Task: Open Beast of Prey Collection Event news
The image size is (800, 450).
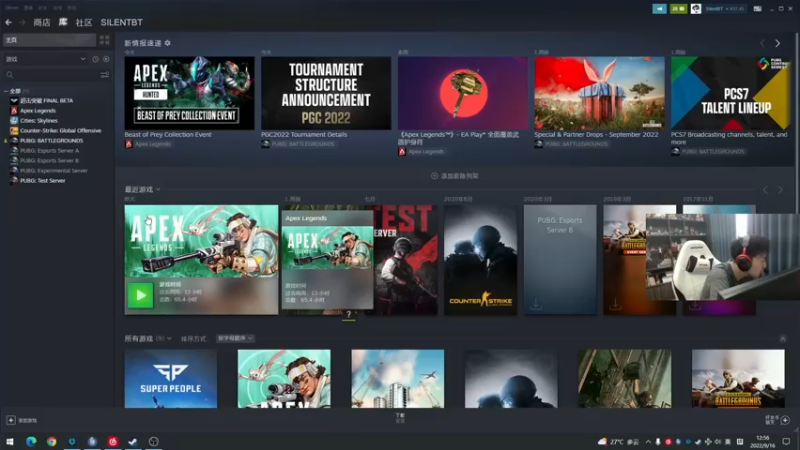Action: 189,93
